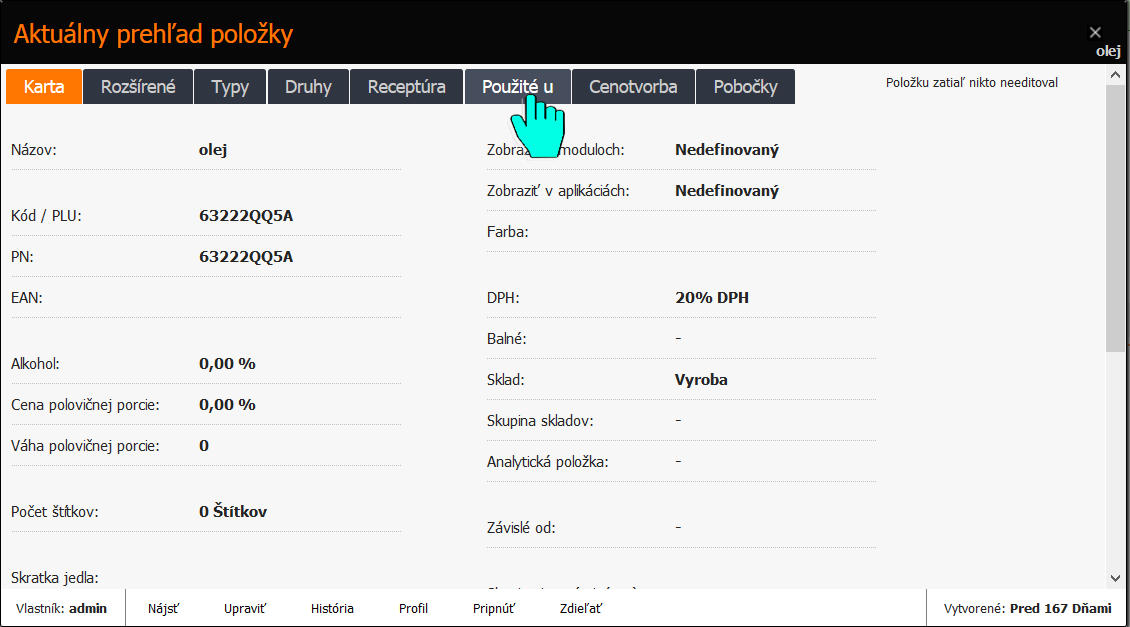Pin the item with Pripnúť
1130x627 pixels.
(x=494, y=608)
